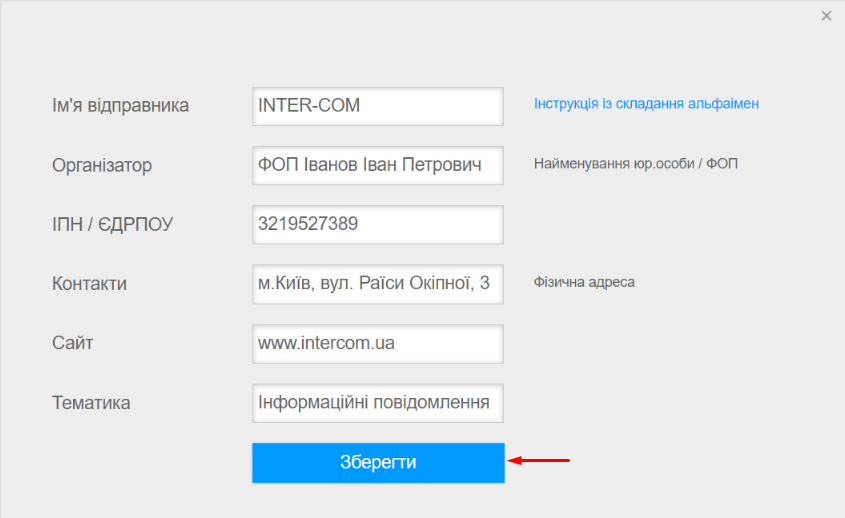845x518 pixels.
Task: Click the Тематика input field
Action: pos(377,403)
